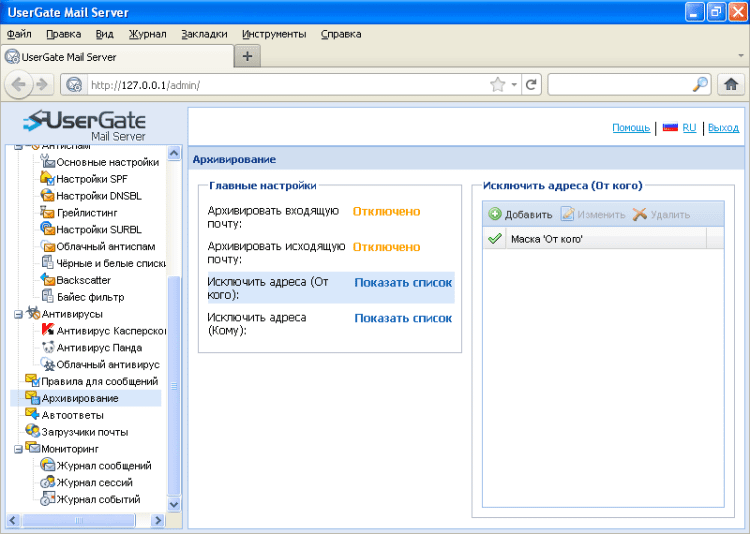Show list for Исключить адреса (От кого)
This screenshot has width=750, height=534.
click(403, 282)
